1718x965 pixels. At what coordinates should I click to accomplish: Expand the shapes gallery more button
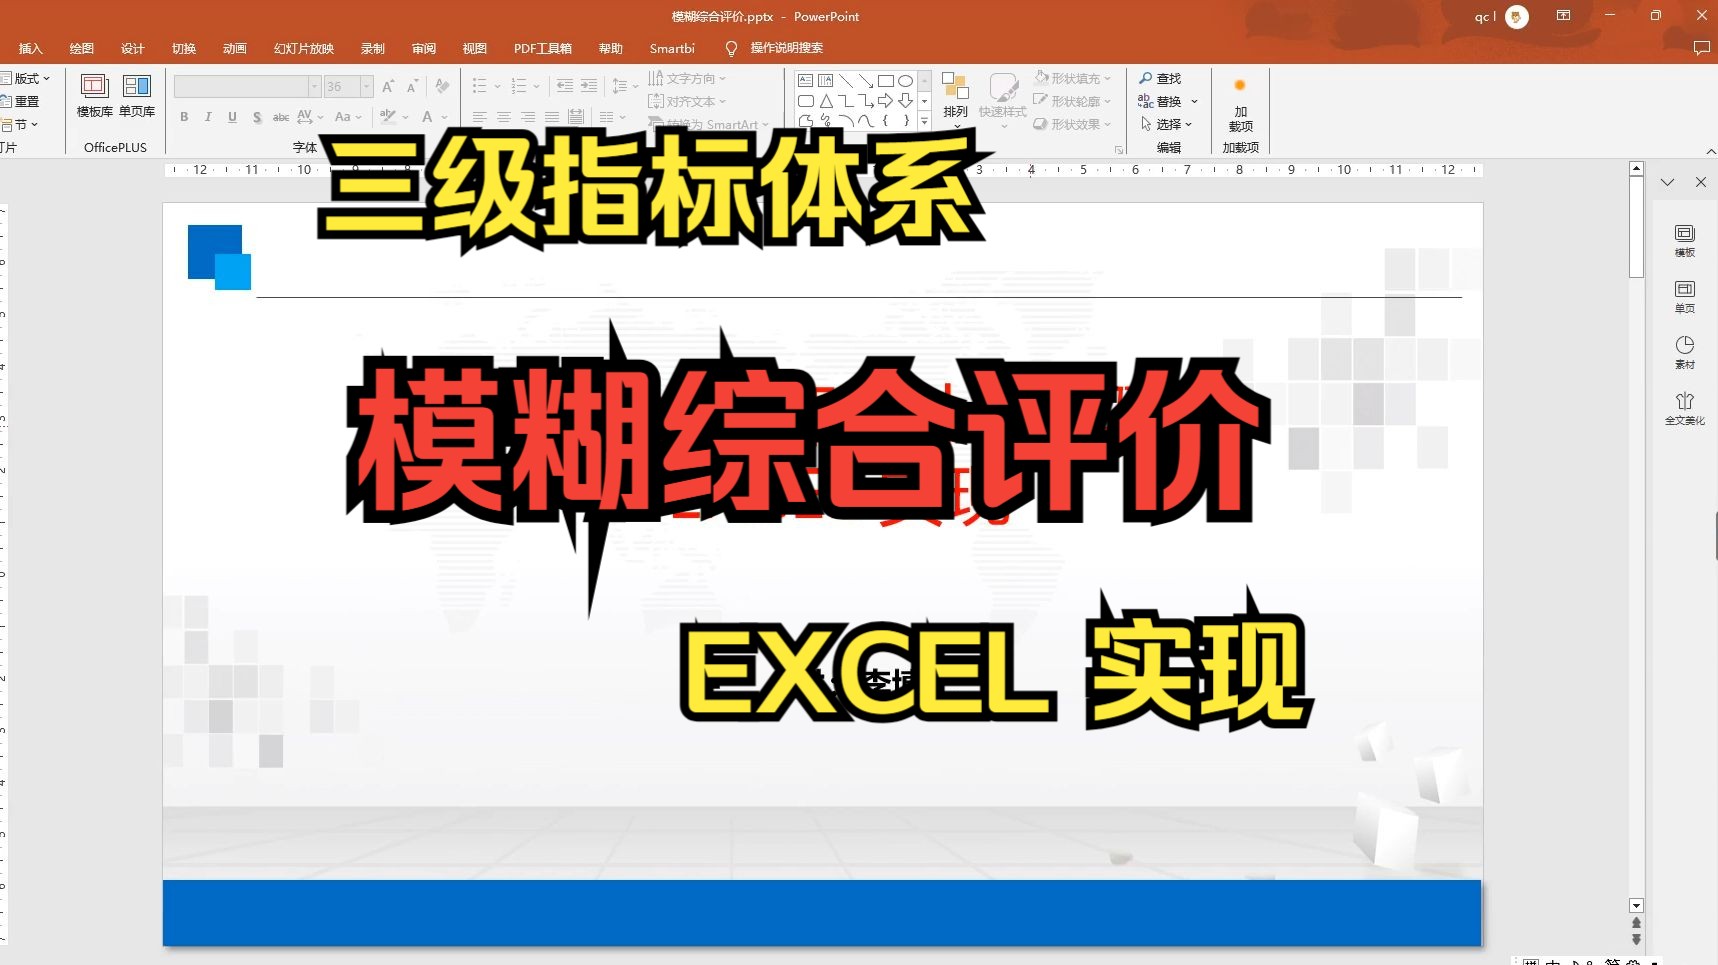pos(924,121)
